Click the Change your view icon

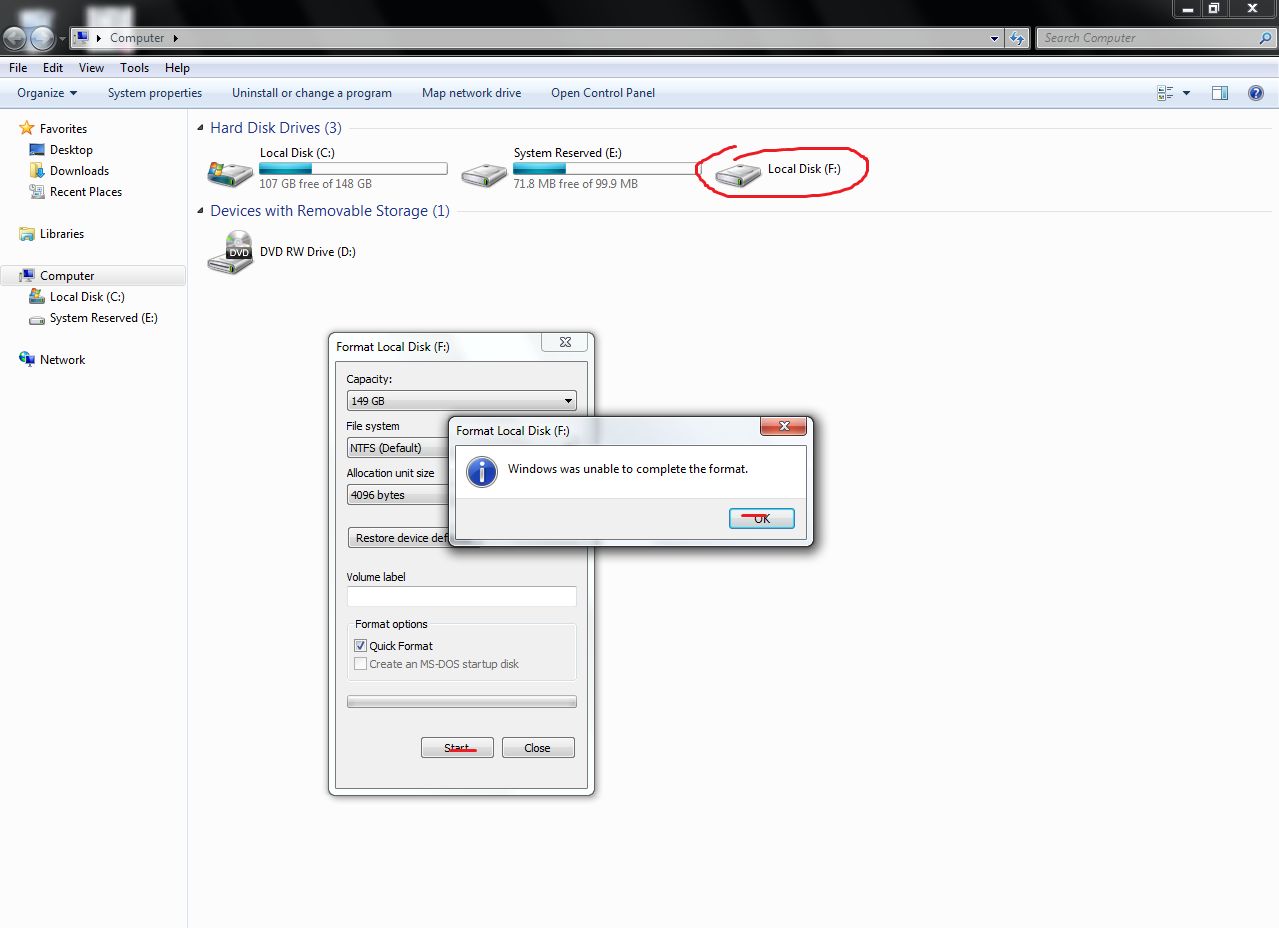[1165, 93]
